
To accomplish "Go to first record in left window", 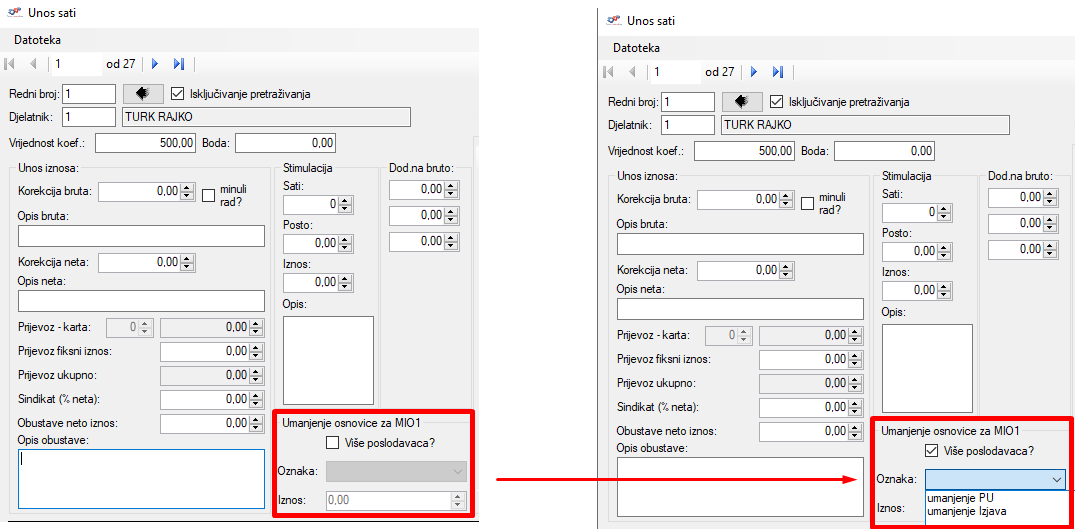I will [10, 64].
